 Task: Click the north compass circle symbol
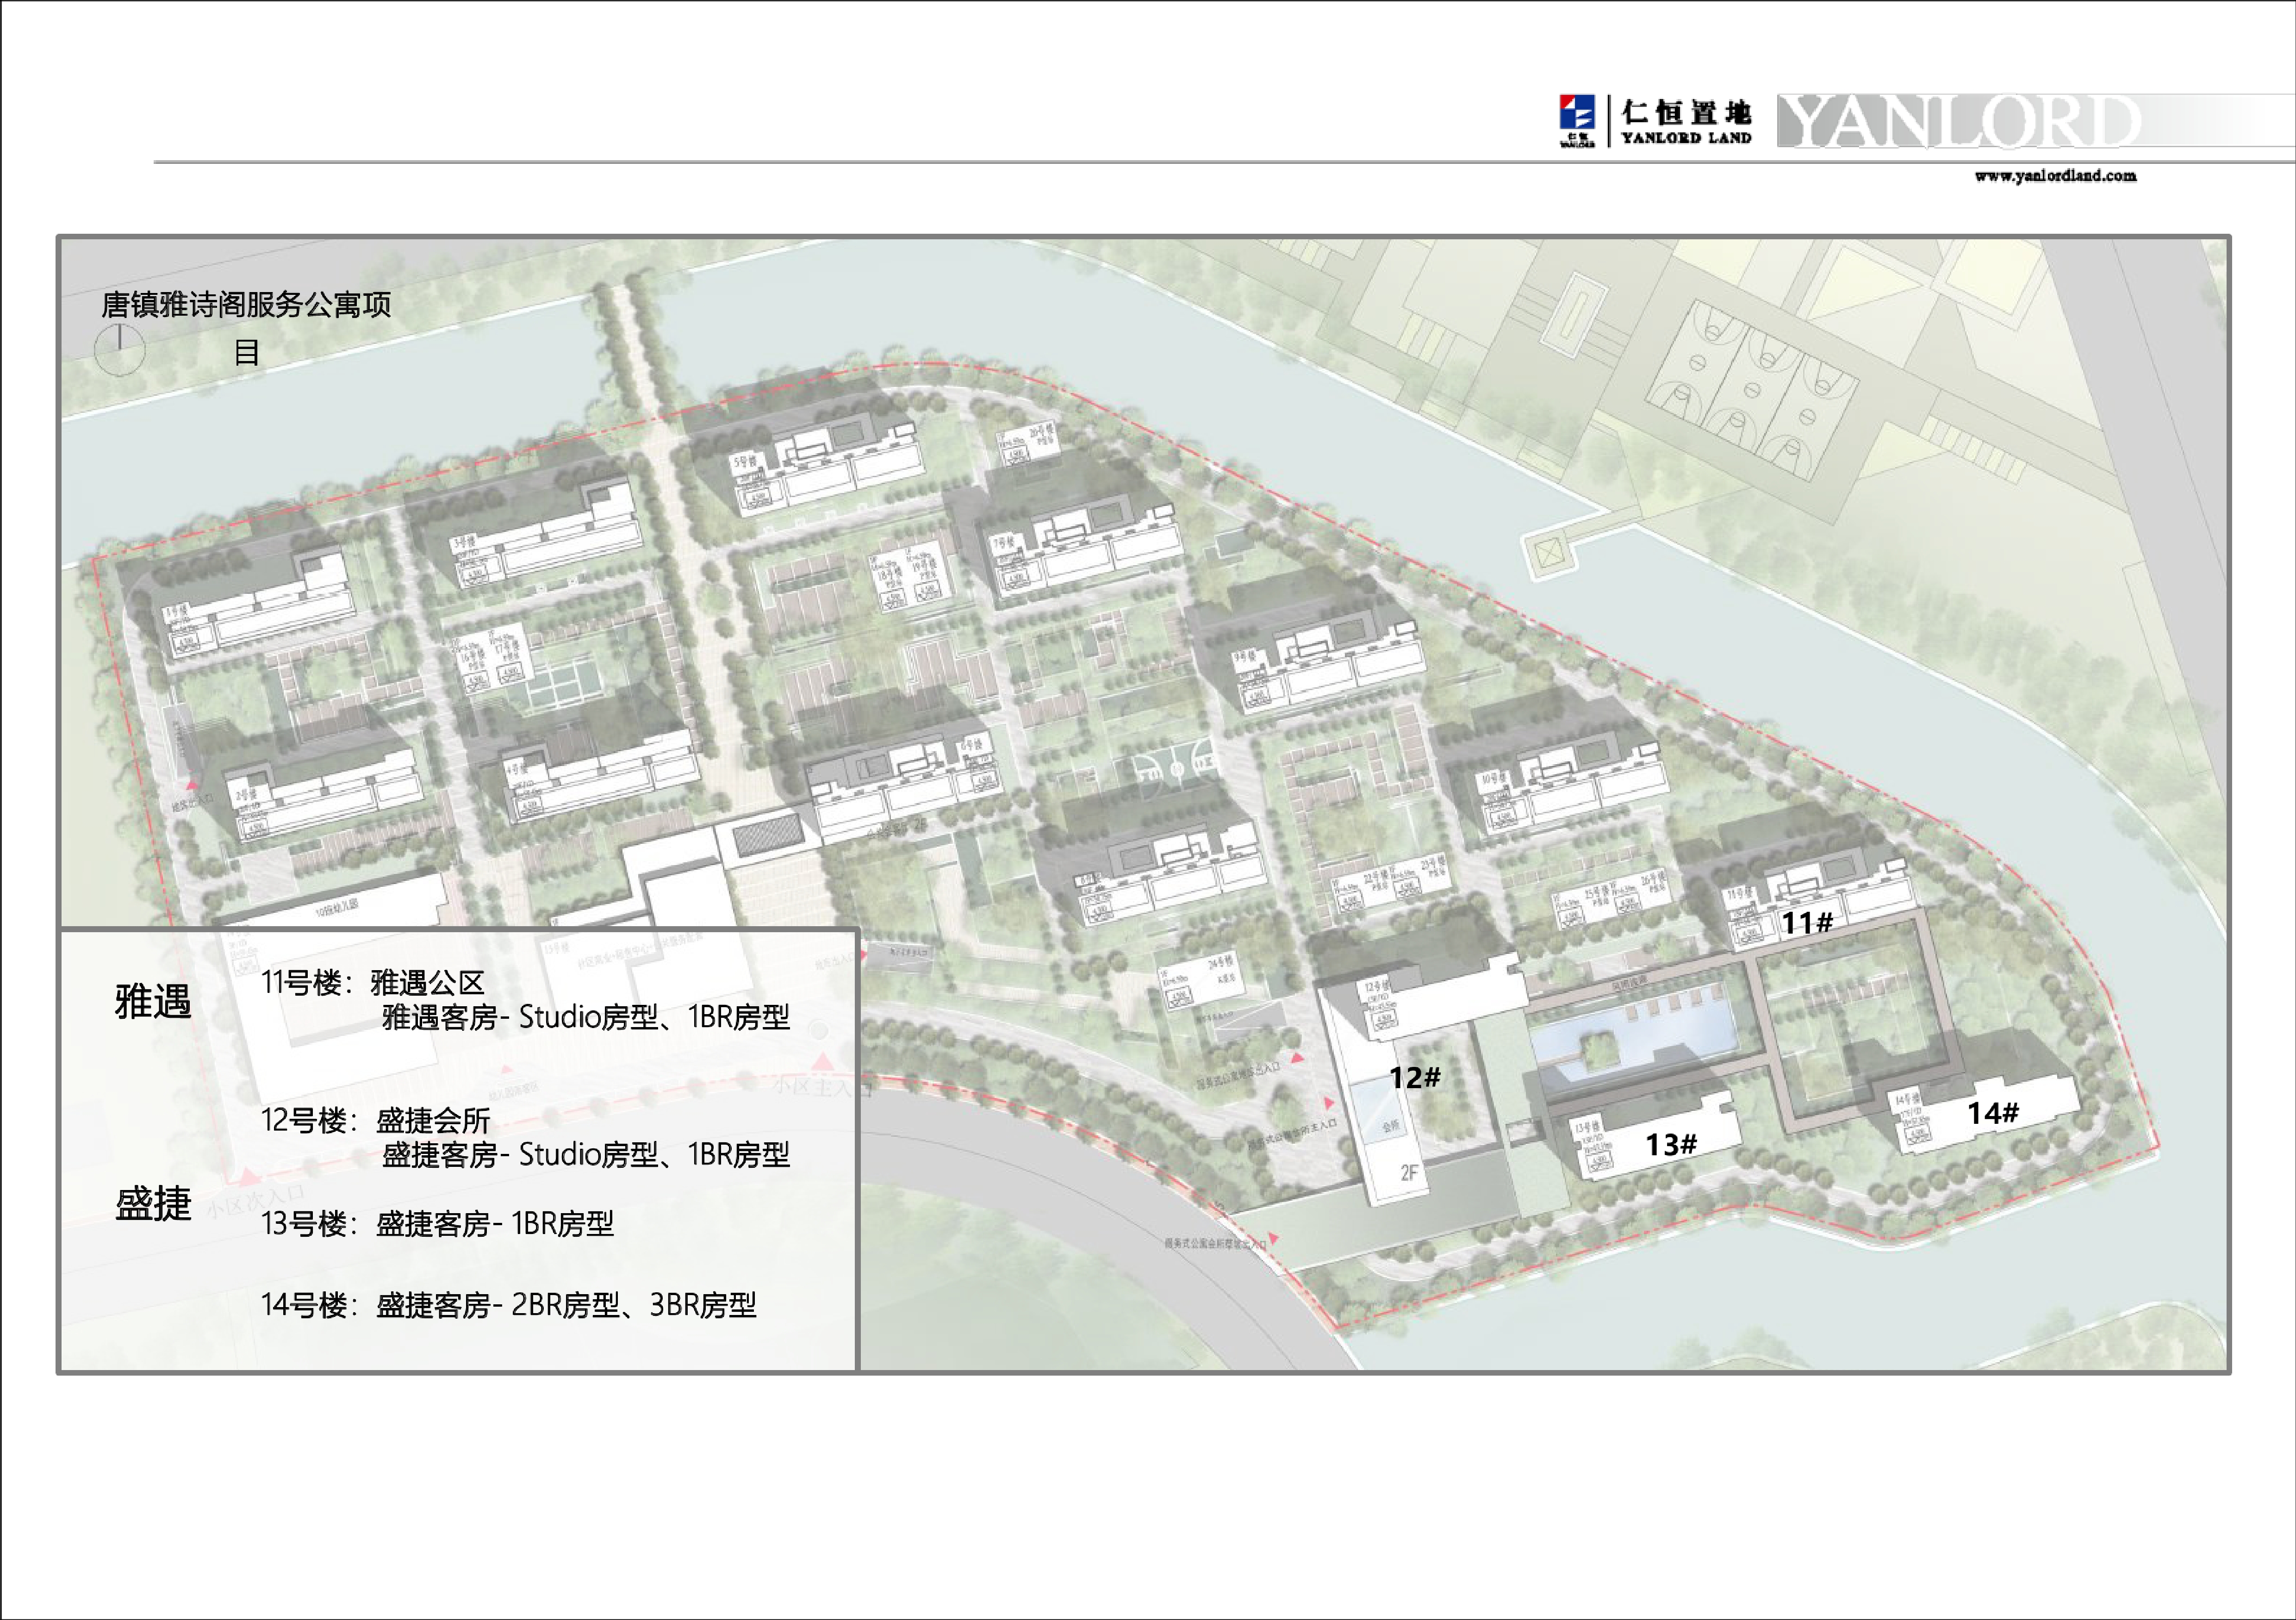(x=119, y=349)
